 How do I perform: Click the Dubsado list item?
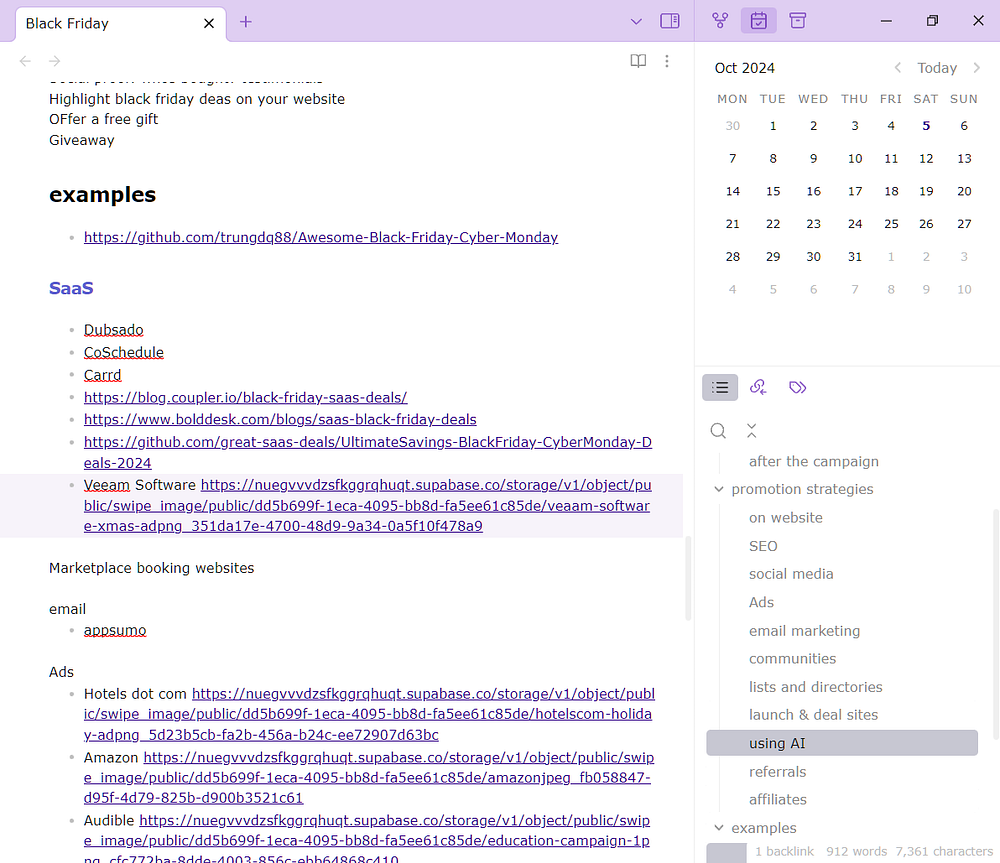[x=114, y=330]
